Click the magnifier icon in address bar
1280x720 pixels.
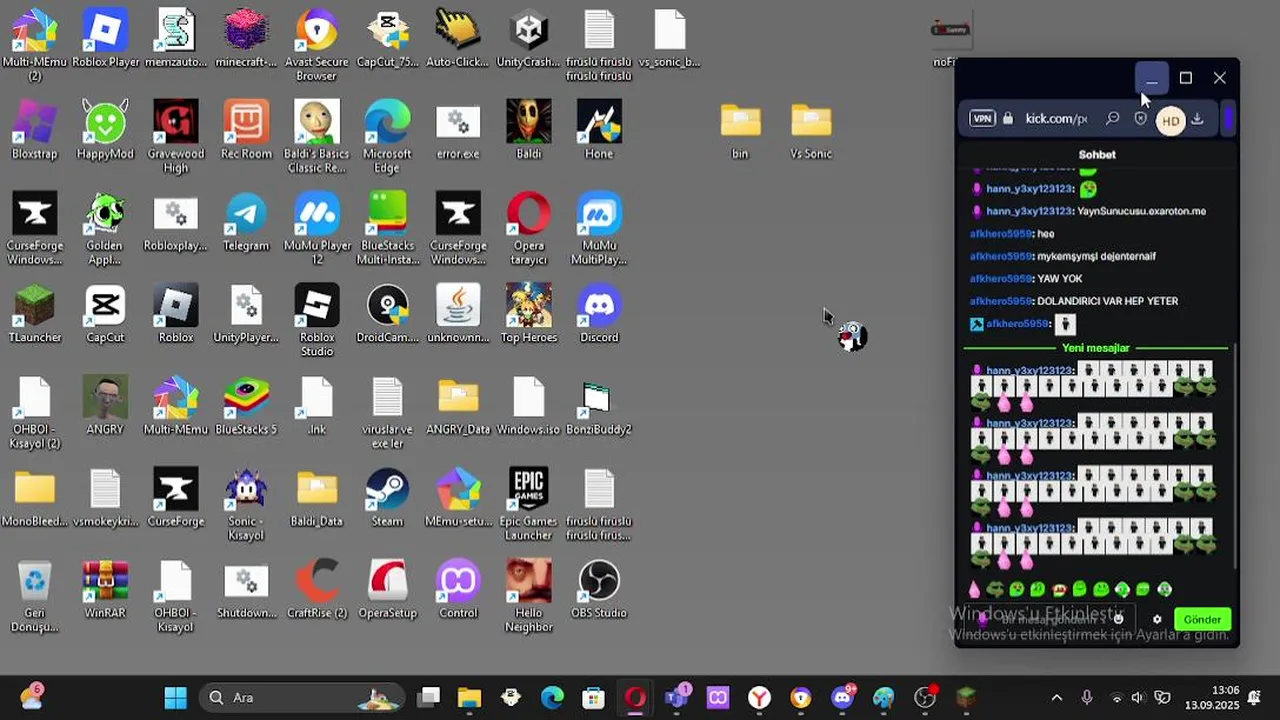point(1113,119)
